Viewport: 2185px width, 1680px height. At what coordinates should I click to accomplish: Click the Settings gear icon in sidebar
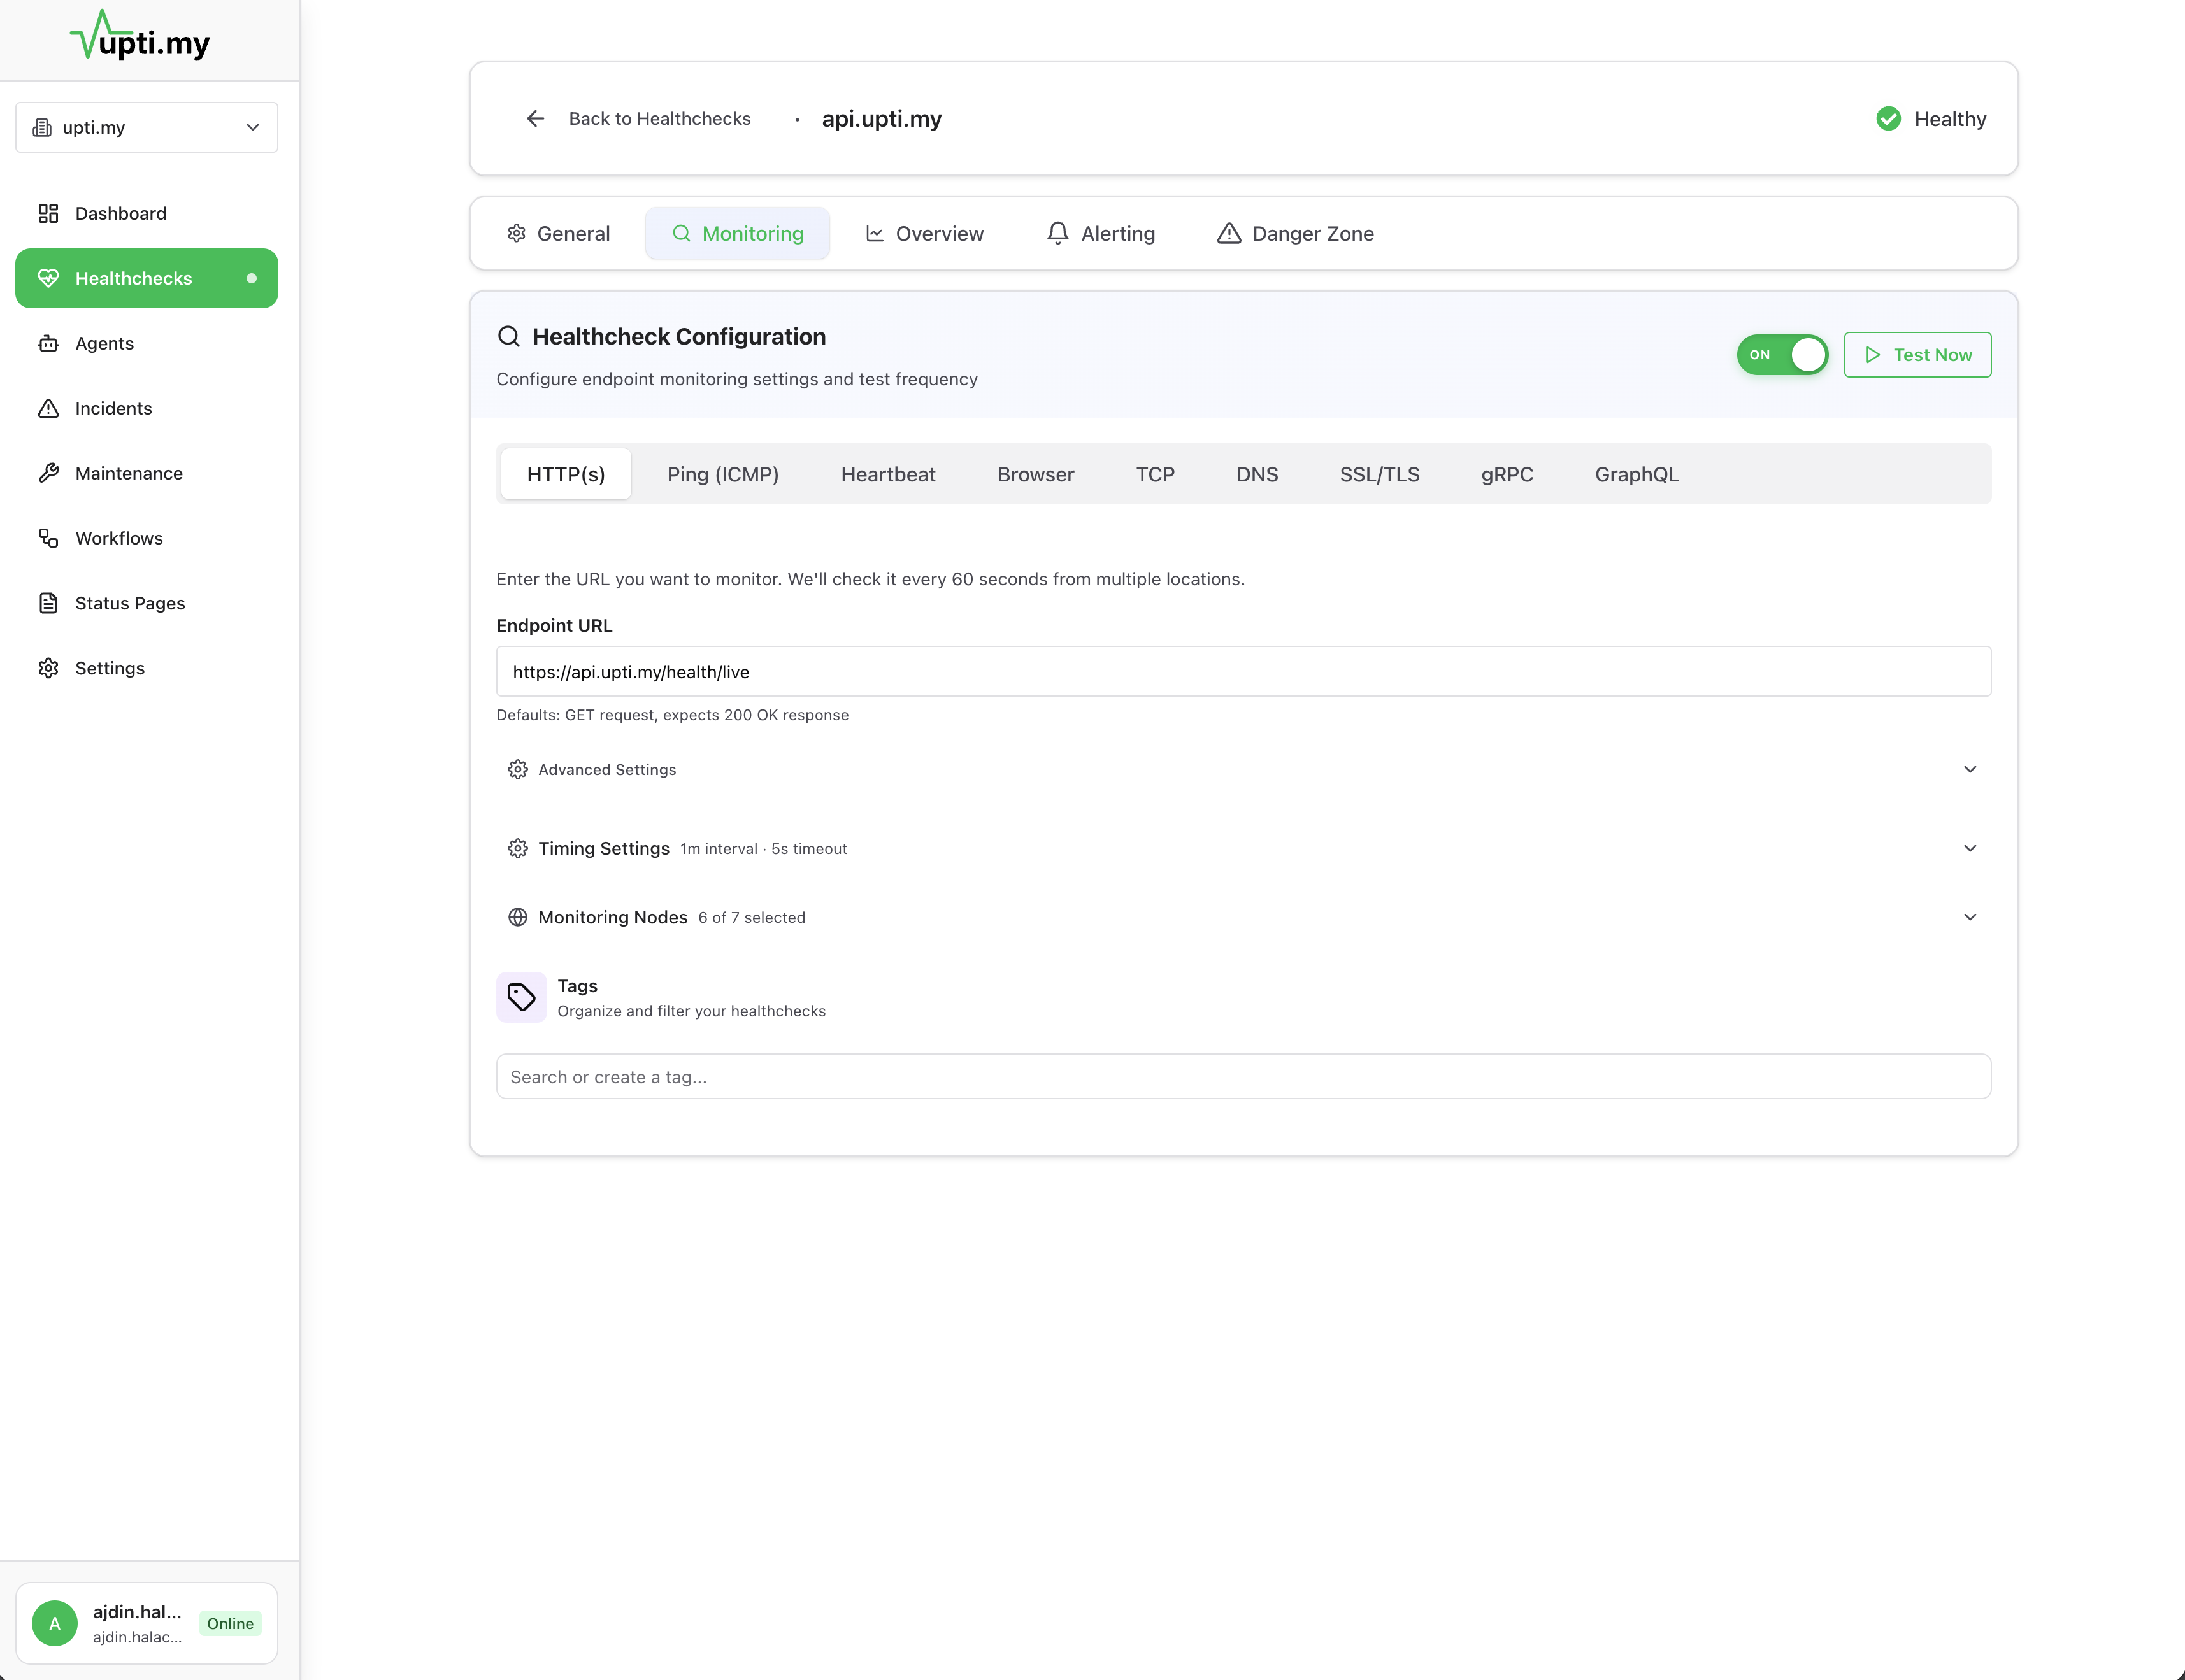coord(48,668)
